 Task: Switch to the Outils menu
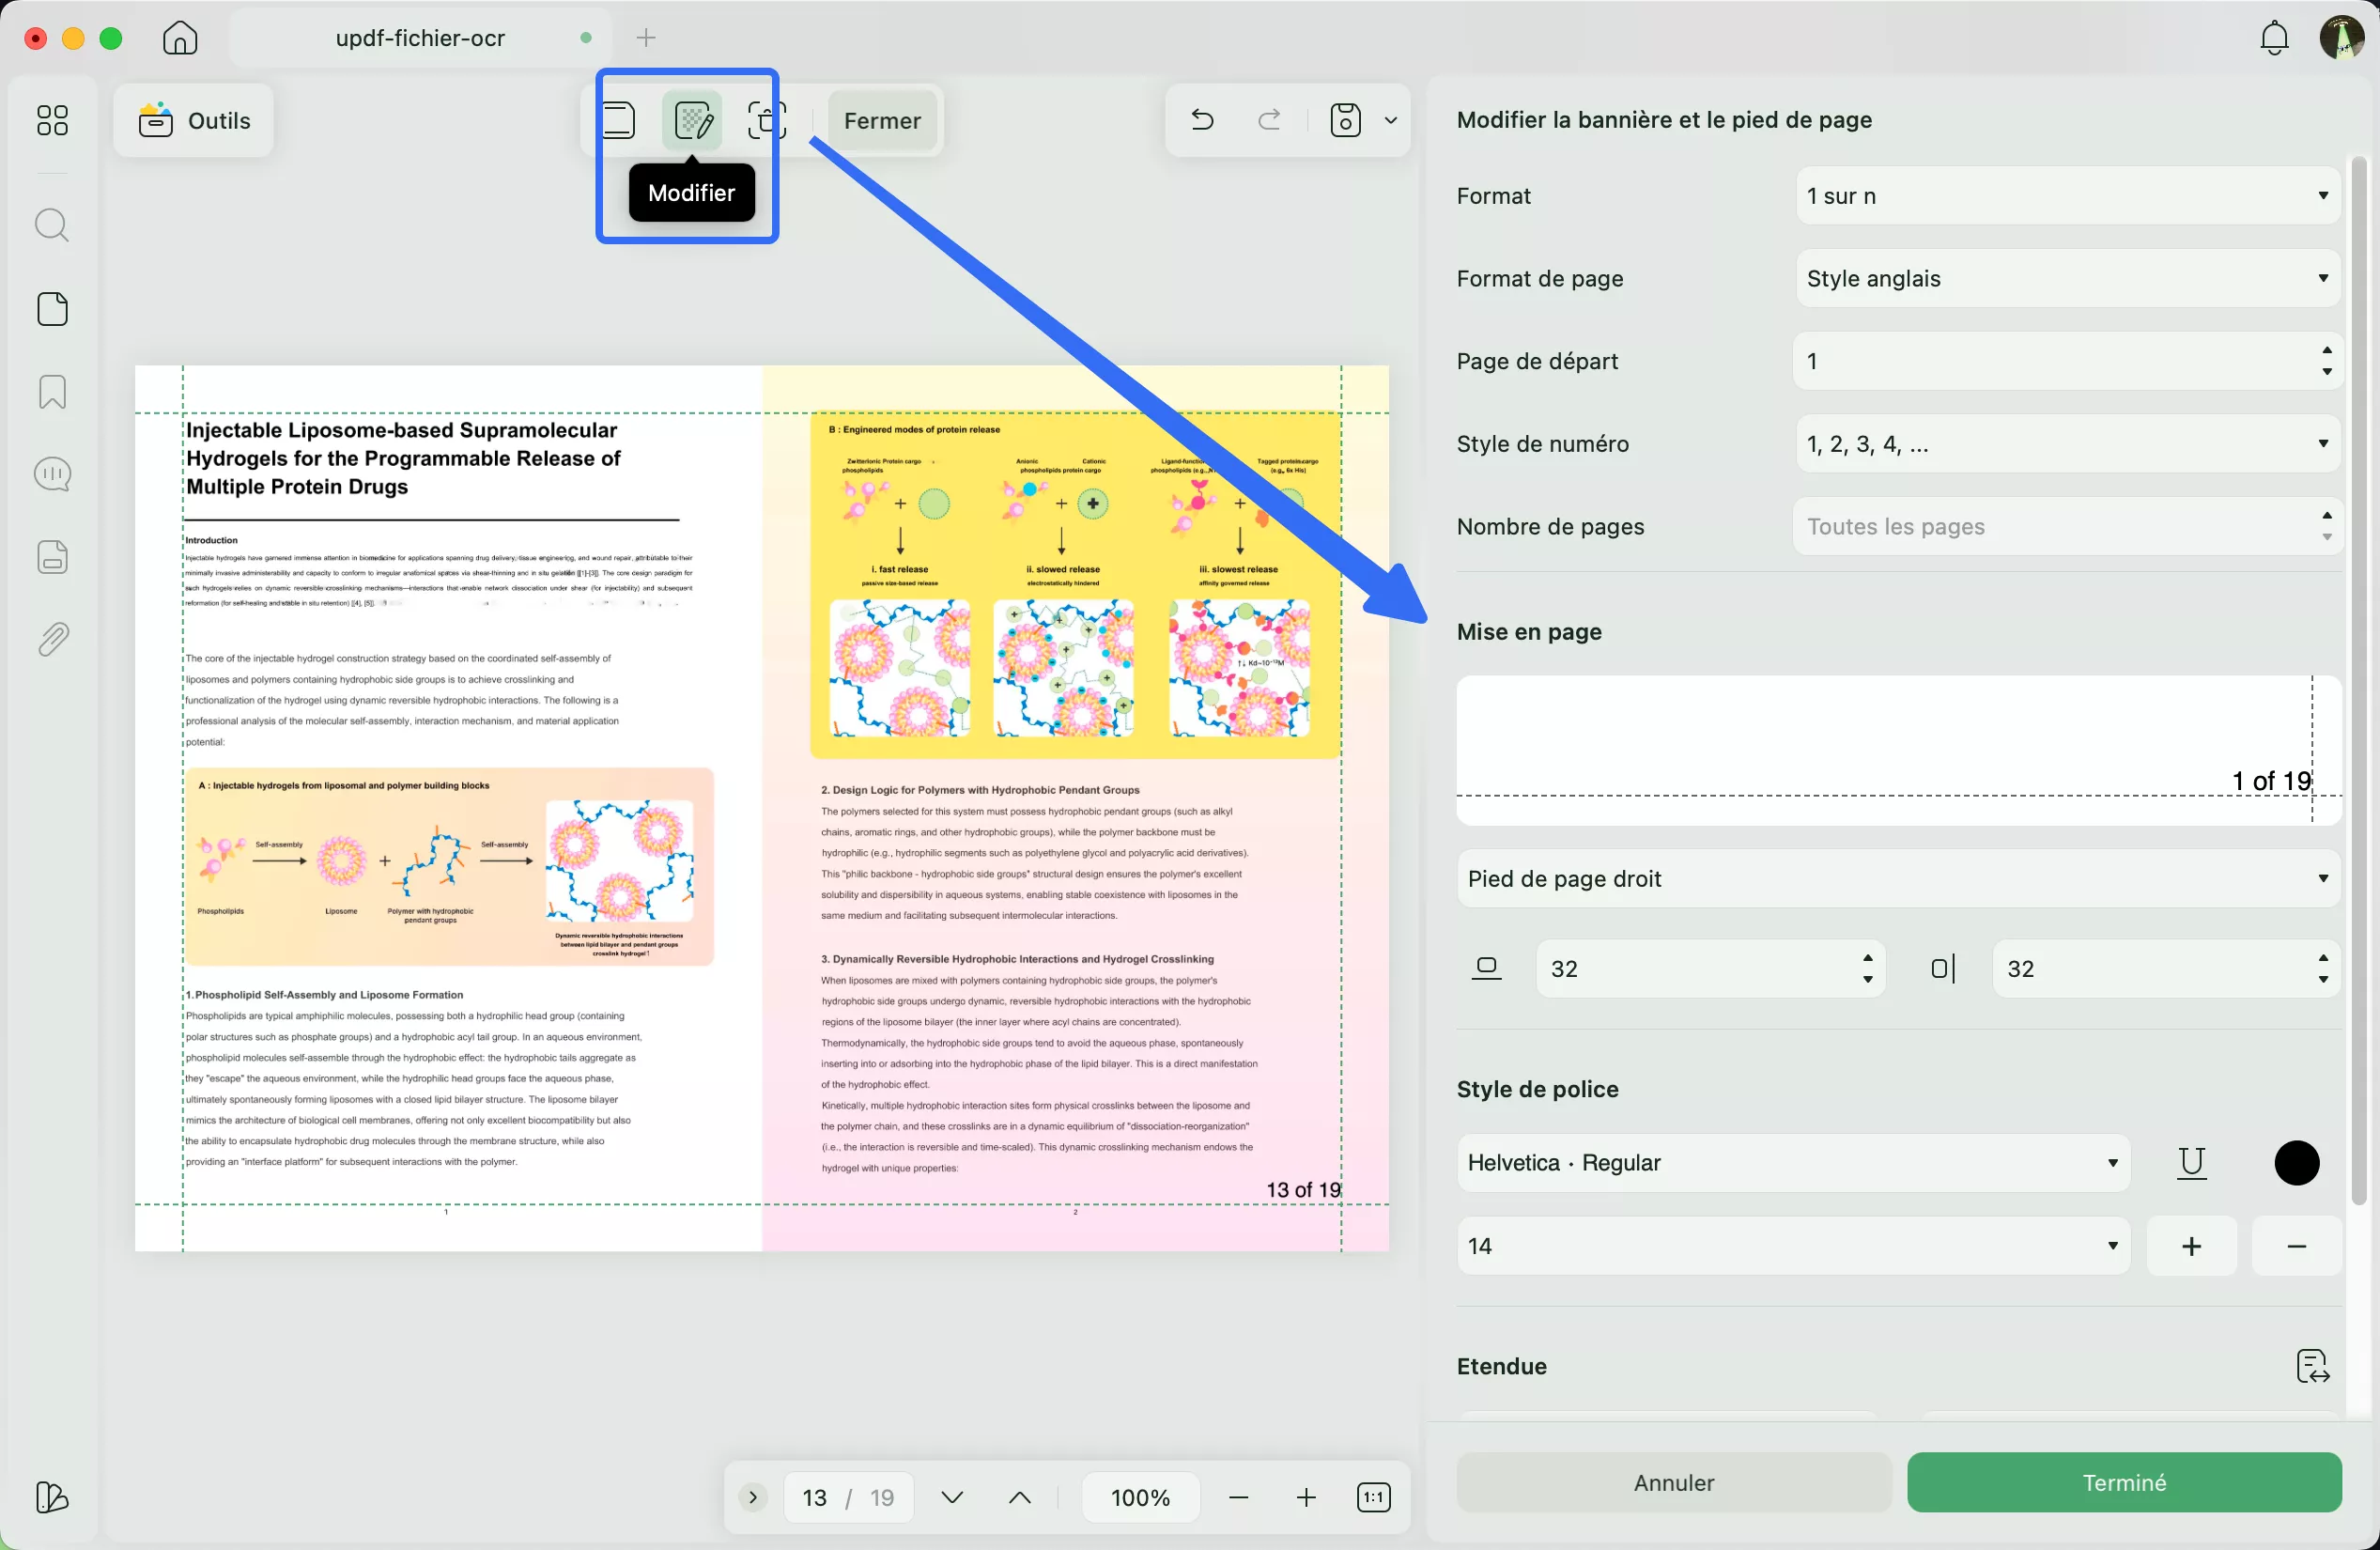click(194, 120)
